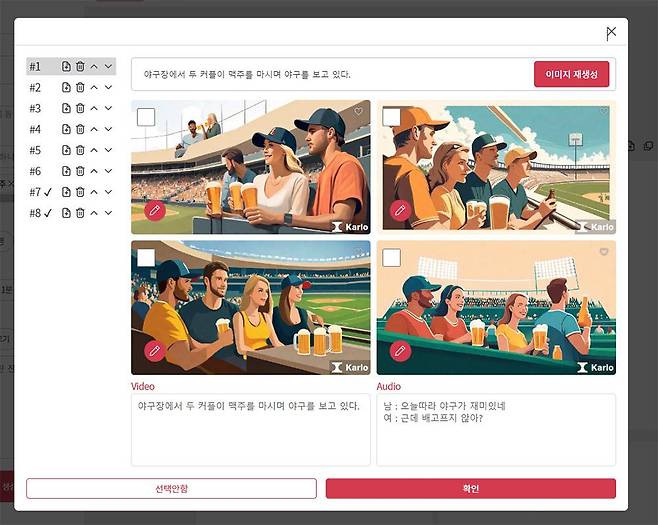Click the duplicate page icon for scene #1
Image resolution: width=658 pixels, height=525 pixels.
coord(66,66)
